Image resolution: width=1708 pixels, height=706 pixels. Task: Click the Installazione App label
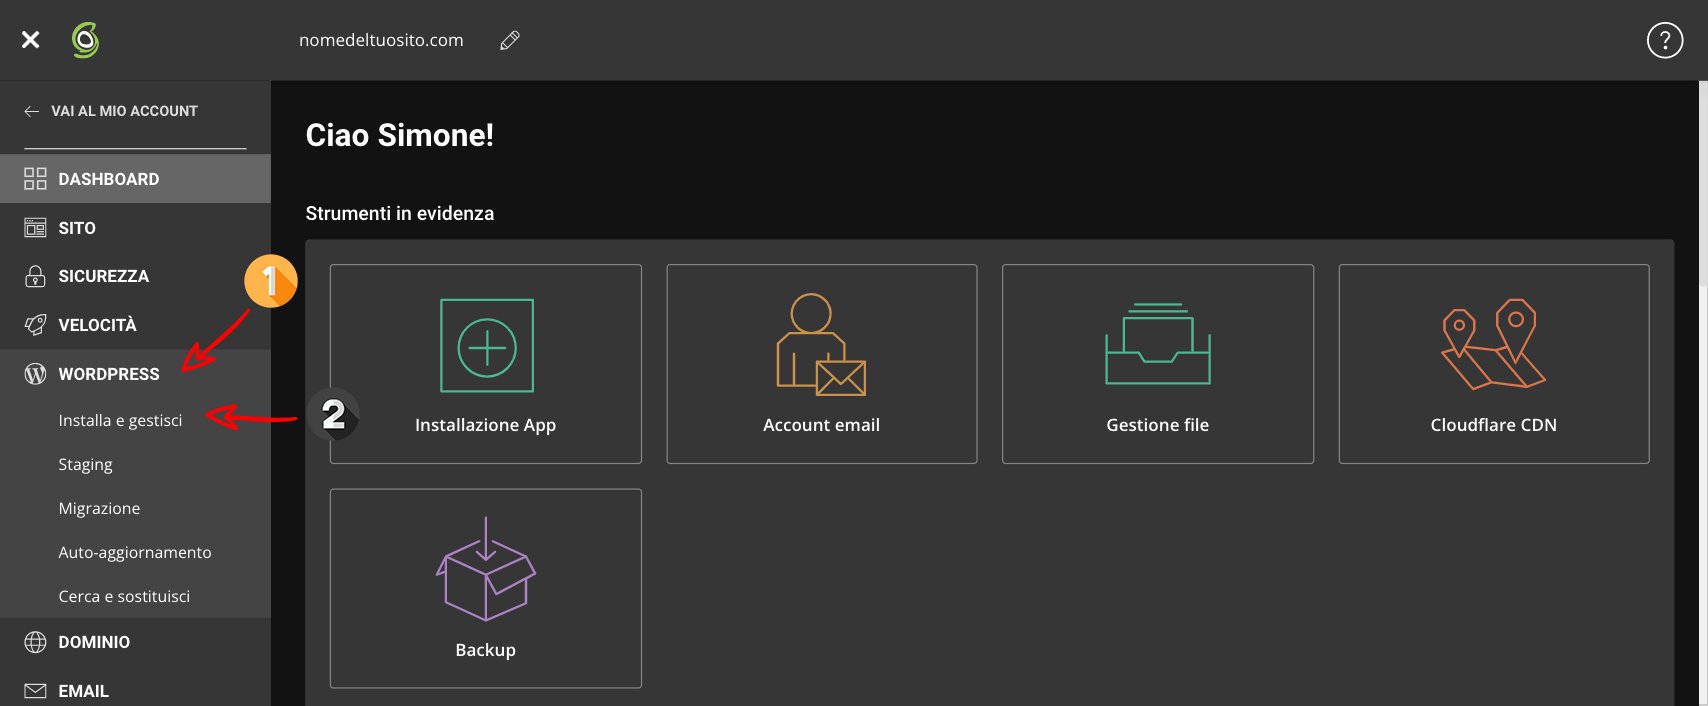click(485, 425)
